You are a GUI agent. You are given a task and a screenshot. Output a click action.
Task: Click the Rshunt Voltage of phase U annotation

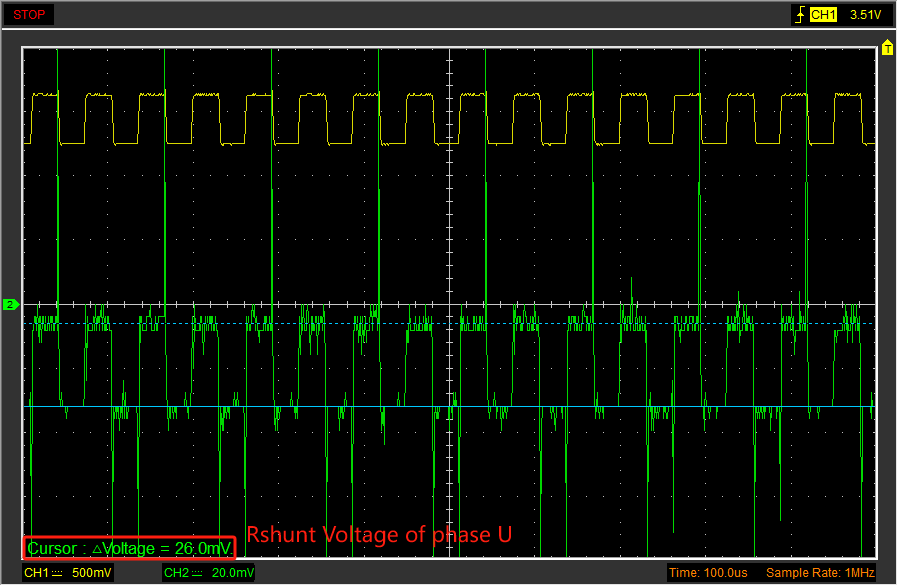(x=379, y=534)
